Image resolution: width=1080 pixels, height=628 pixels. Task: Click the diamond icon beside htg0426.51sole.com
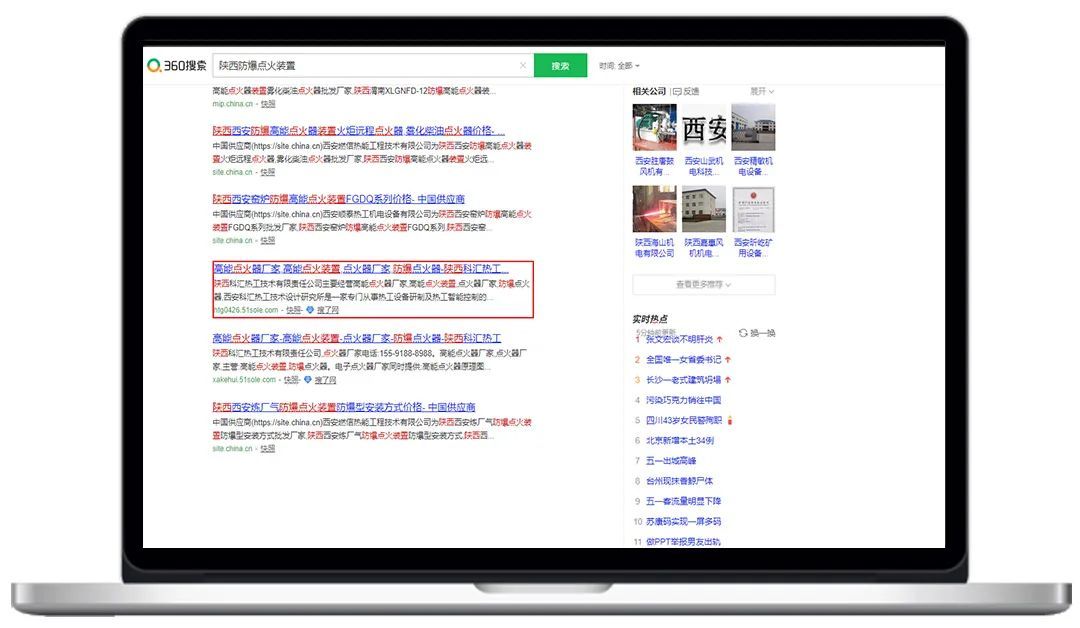point(310,311)
